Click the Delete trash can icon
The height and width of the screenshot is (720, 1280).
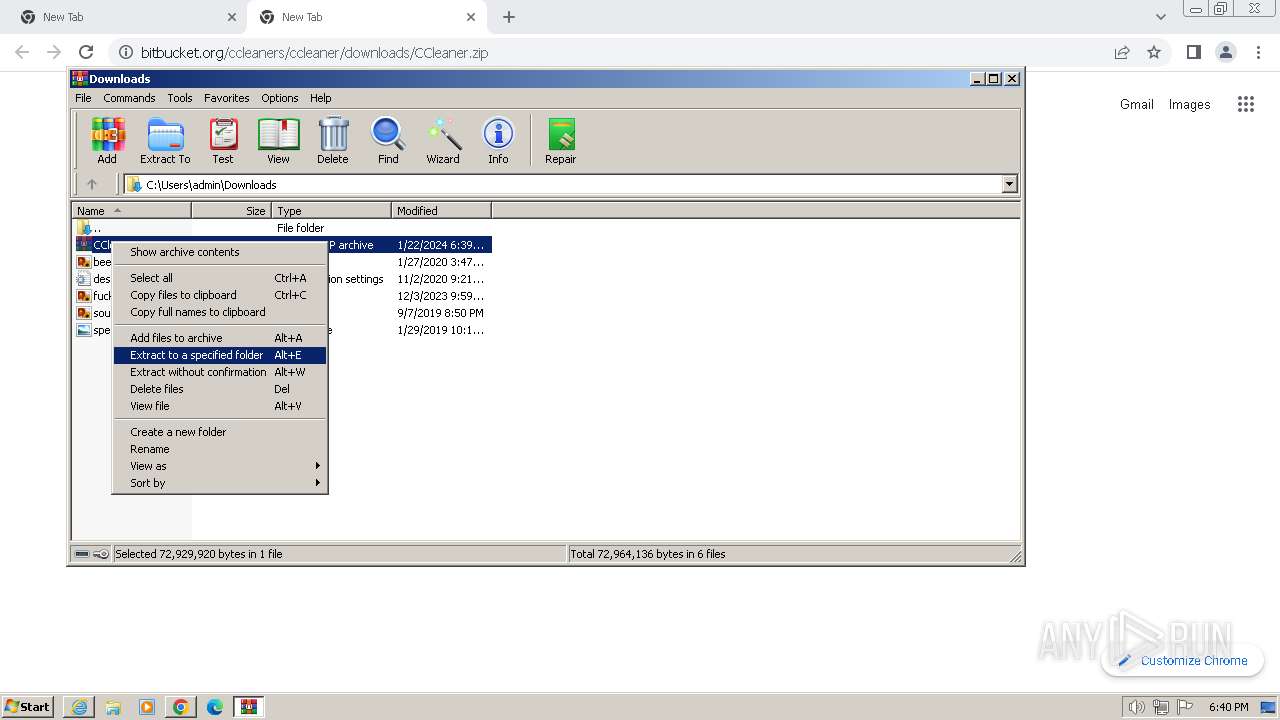click(333, 141)
